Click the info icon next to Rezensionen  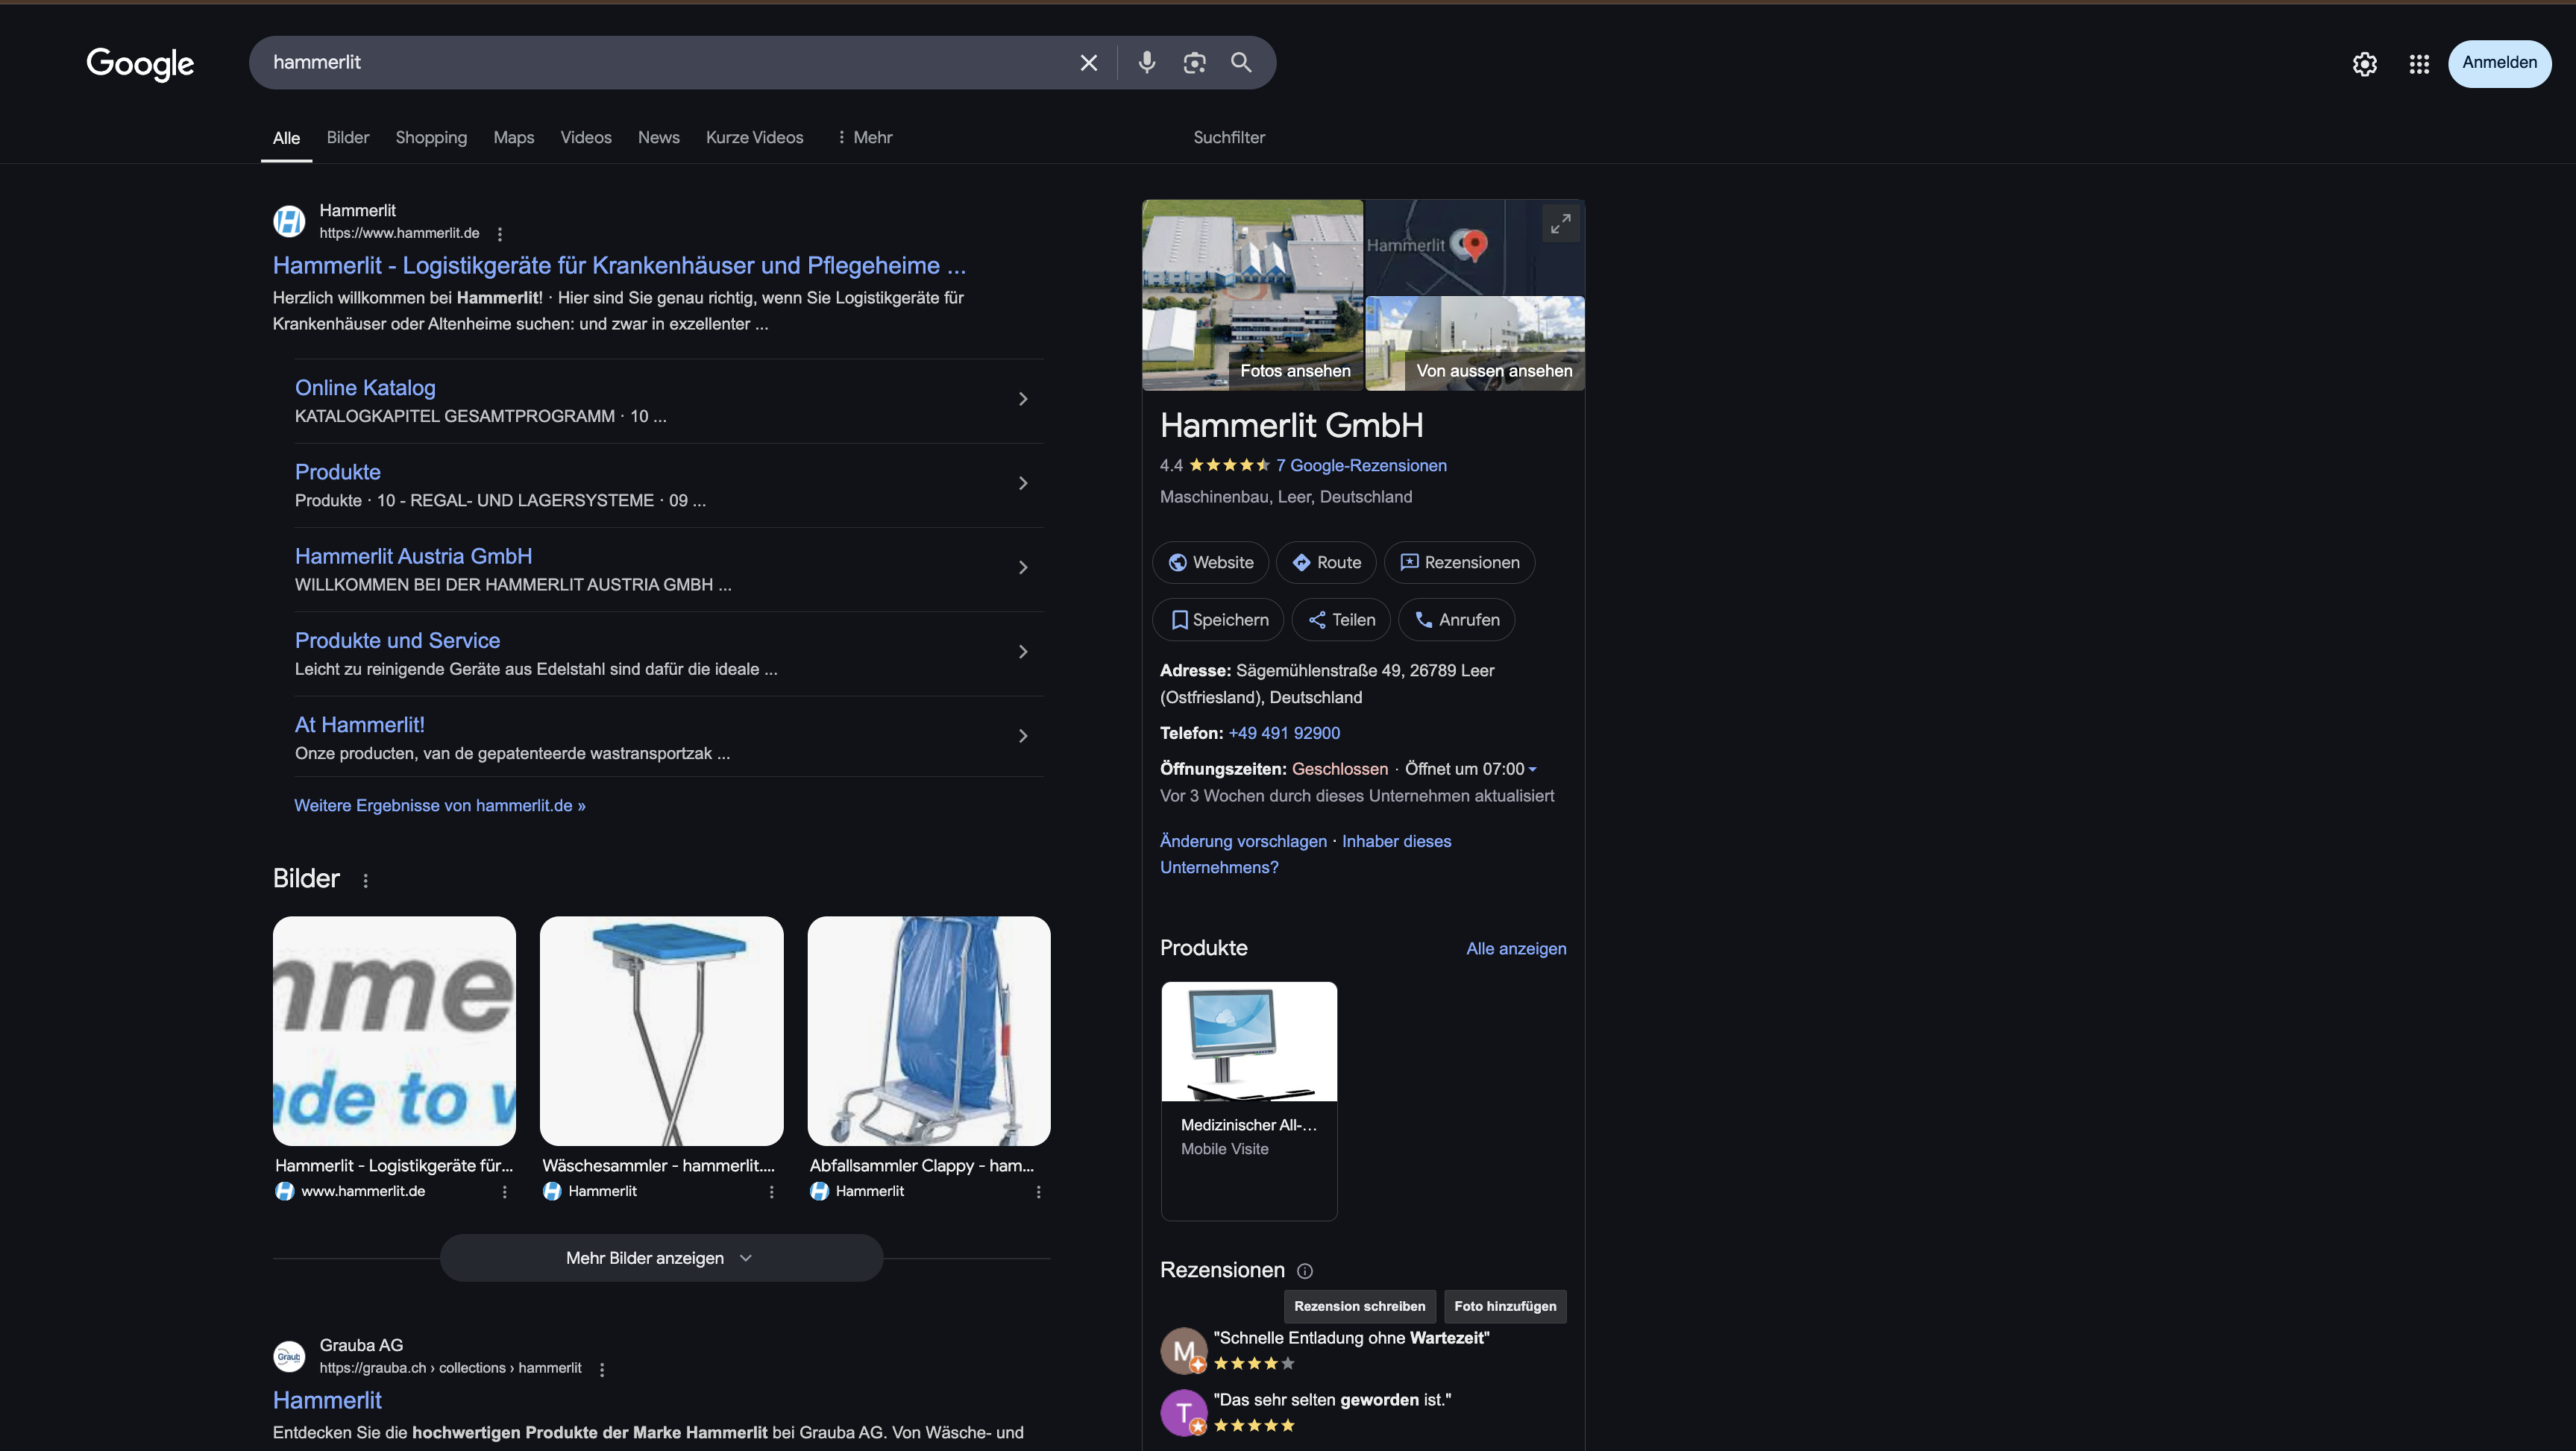point(1305,1271)
